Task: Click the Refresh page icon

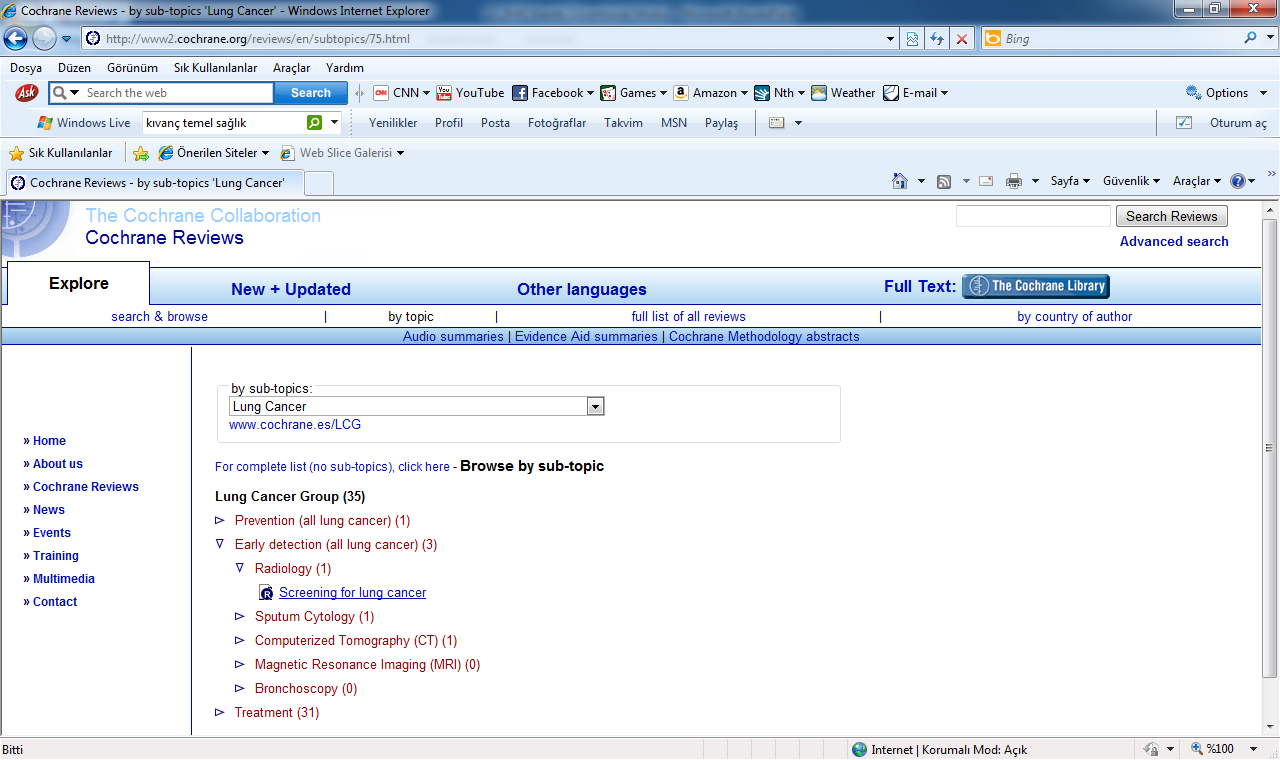Action: 937,39
